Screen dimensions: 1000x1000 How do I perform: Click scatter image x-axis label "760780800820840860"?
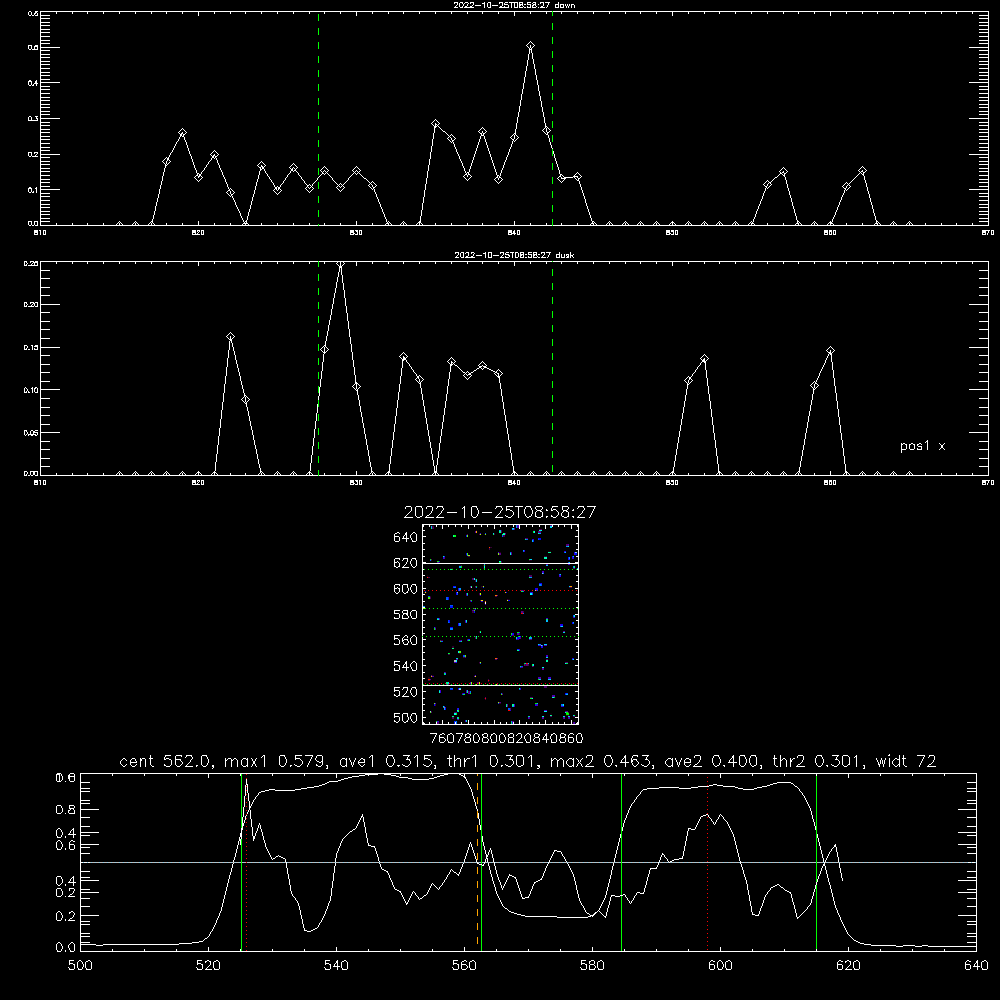point(506,739)
